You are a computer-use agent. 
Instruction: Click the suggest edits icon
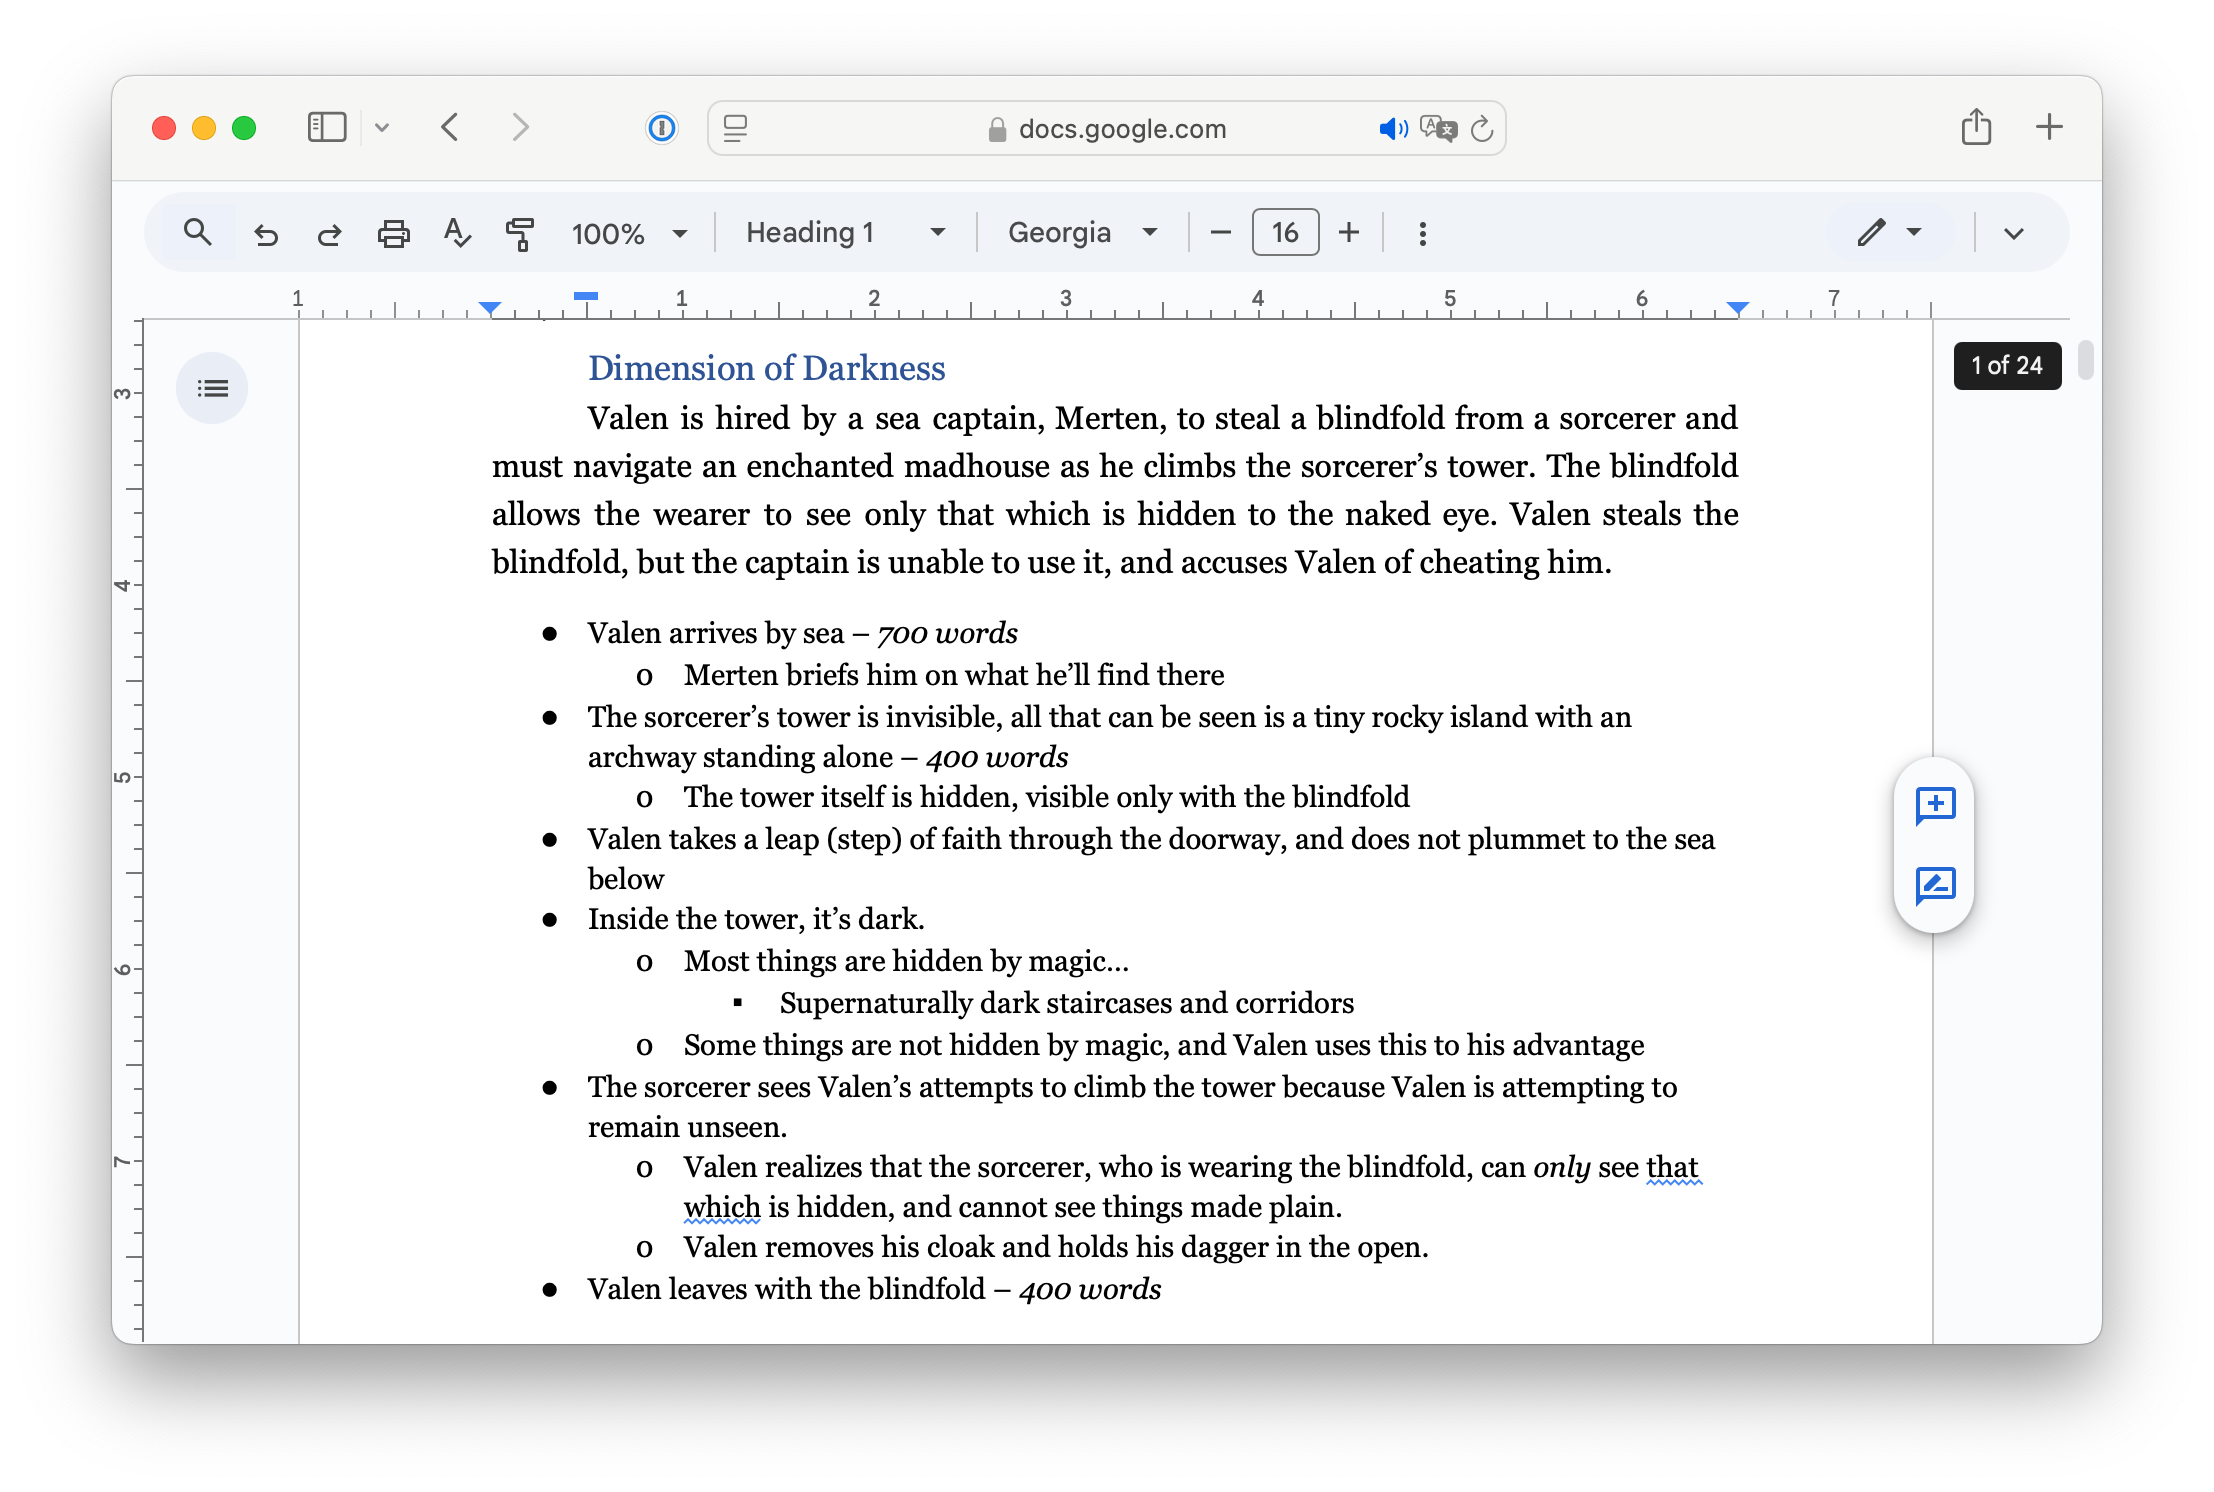click(x=1935, y=885)
